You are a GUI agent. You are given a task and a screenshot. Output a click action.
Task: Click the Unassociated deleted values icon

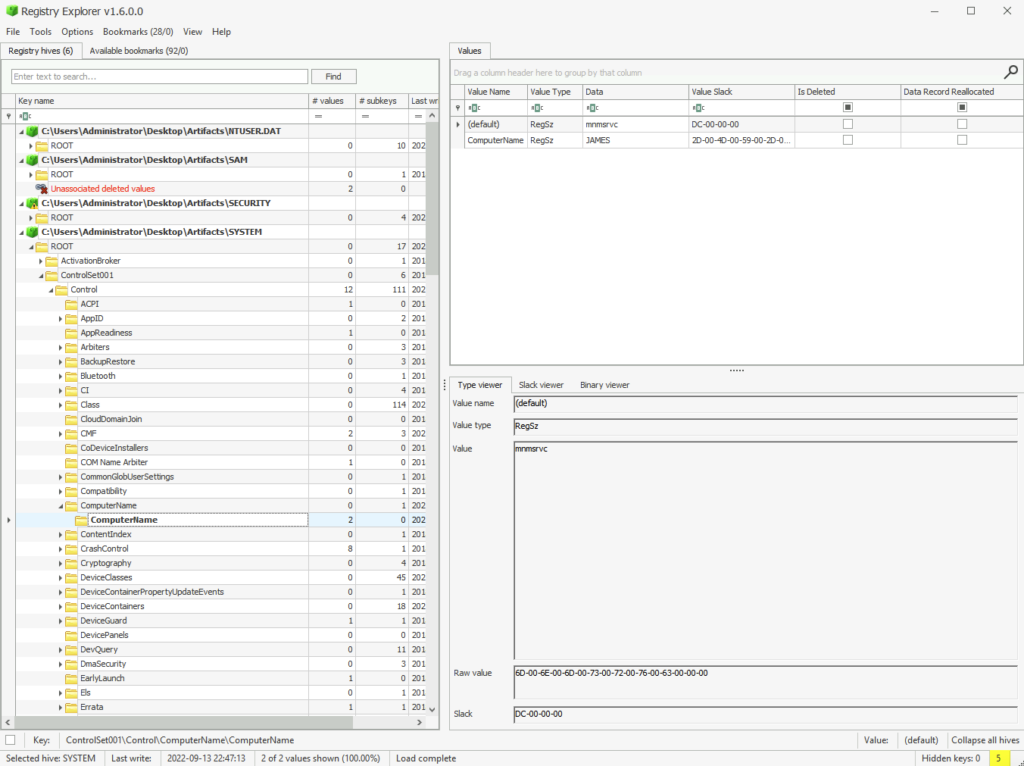coord(42,189)
